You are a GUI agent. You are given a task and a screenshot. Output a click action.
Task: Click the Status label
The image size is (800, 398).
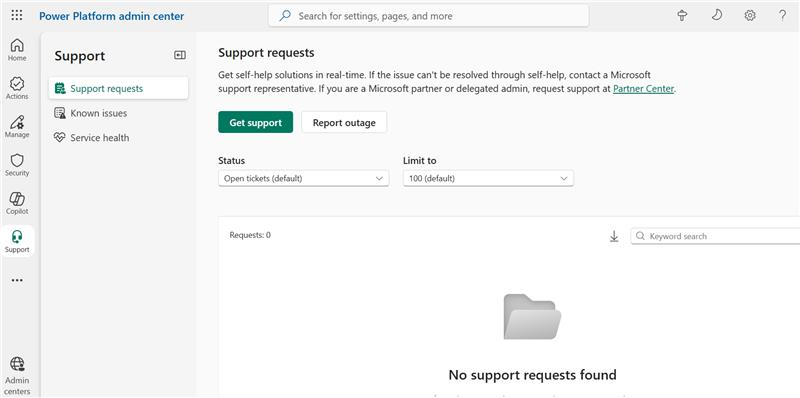(232, 160)
